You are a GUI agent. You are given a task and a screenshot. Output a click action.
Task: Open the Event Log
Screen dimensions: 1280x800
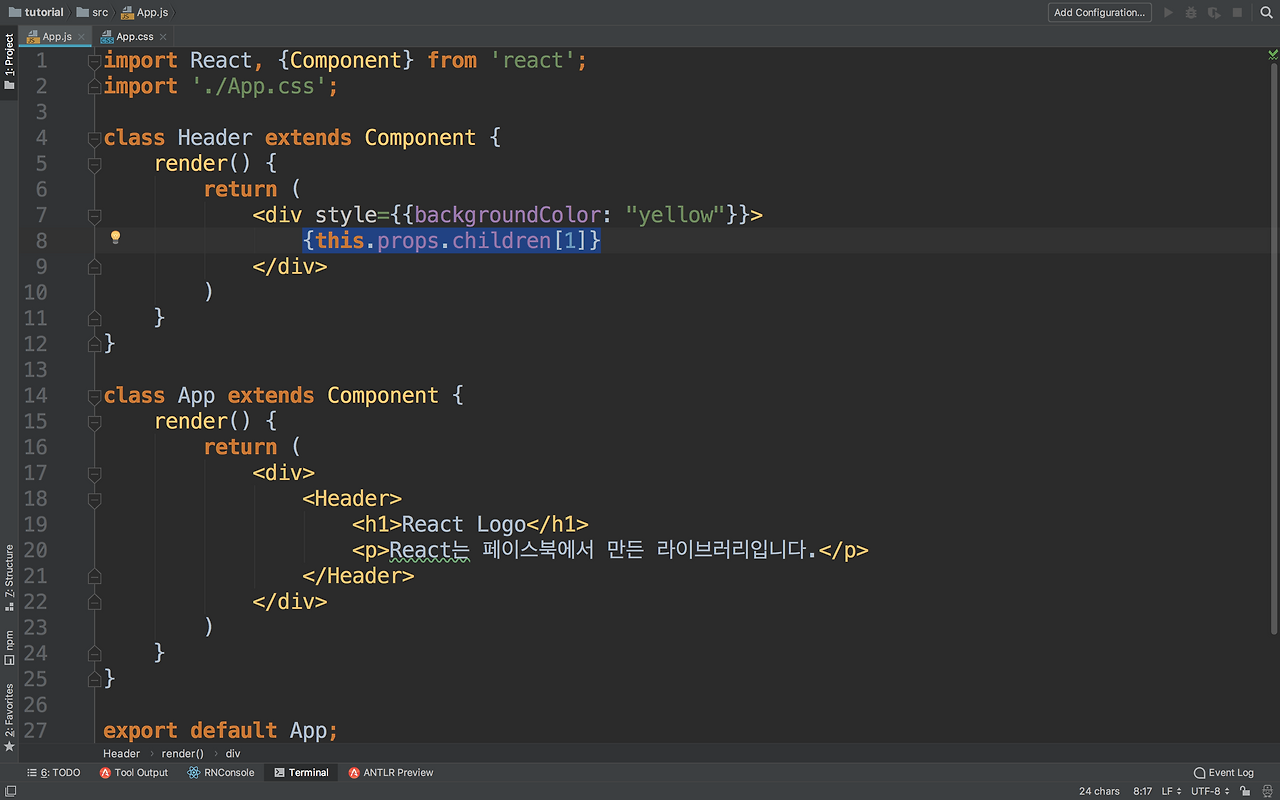pos(1224,772)
